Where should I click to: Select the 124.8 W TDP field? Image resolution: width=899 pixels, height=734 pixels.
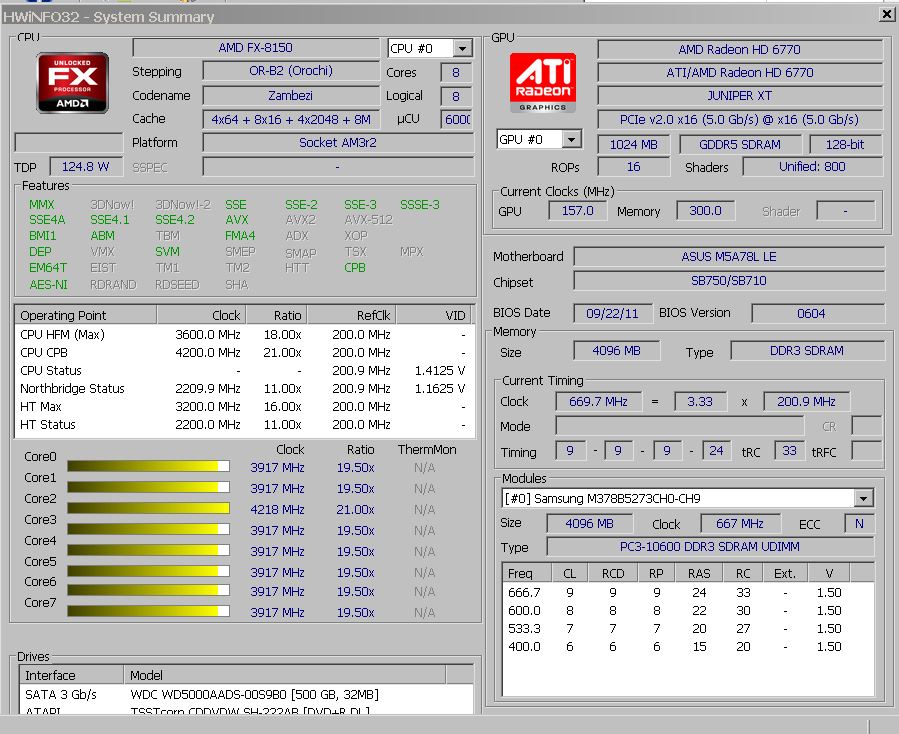(86, 166)
